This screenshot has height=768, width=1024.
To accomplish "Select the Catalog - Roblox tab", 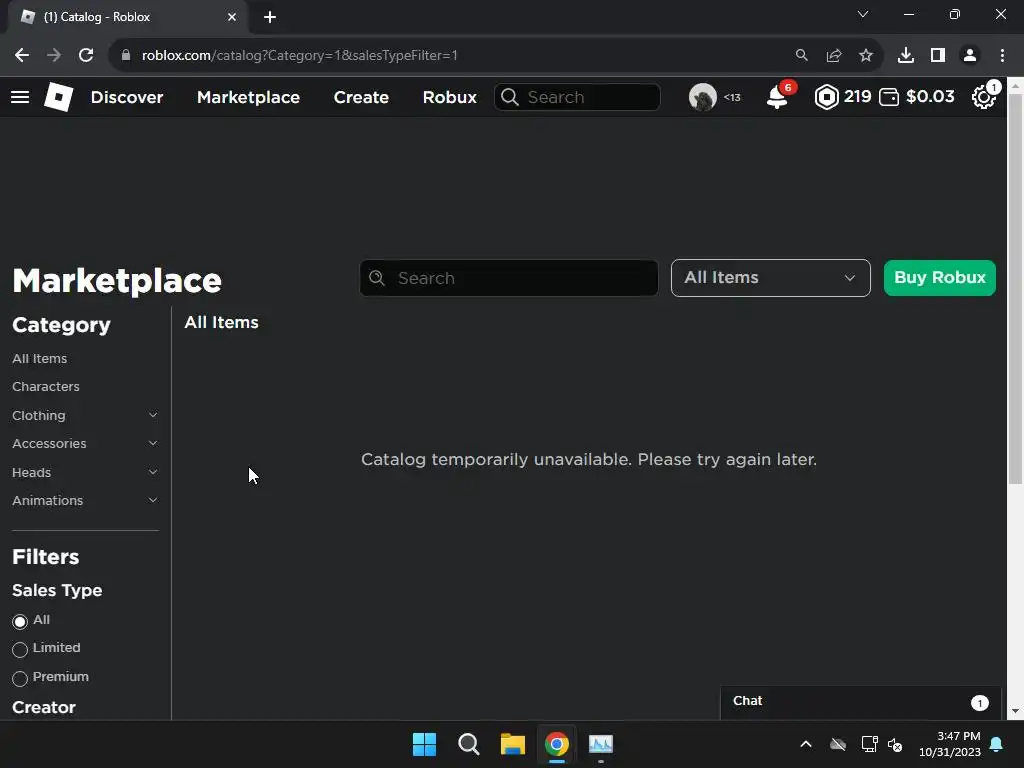I will 127,17.
